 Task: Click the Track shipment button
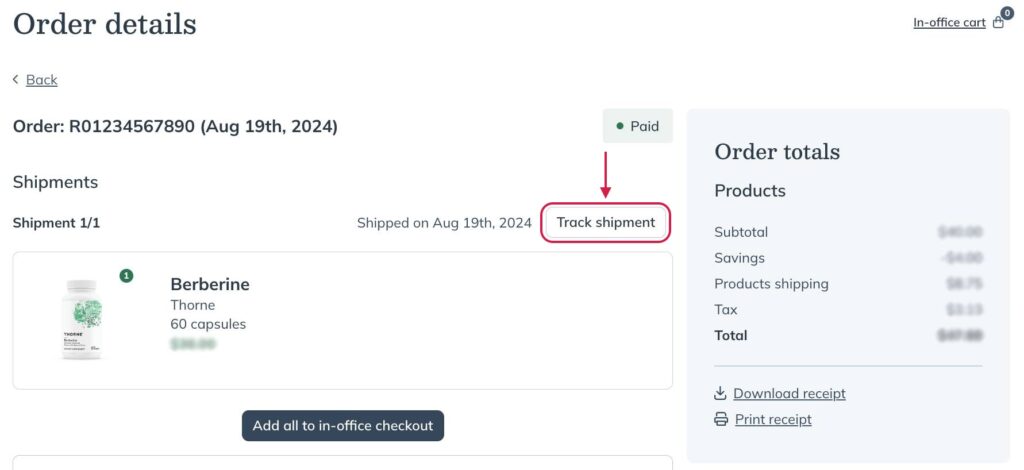pyautogui.click(x=605, y=223)
